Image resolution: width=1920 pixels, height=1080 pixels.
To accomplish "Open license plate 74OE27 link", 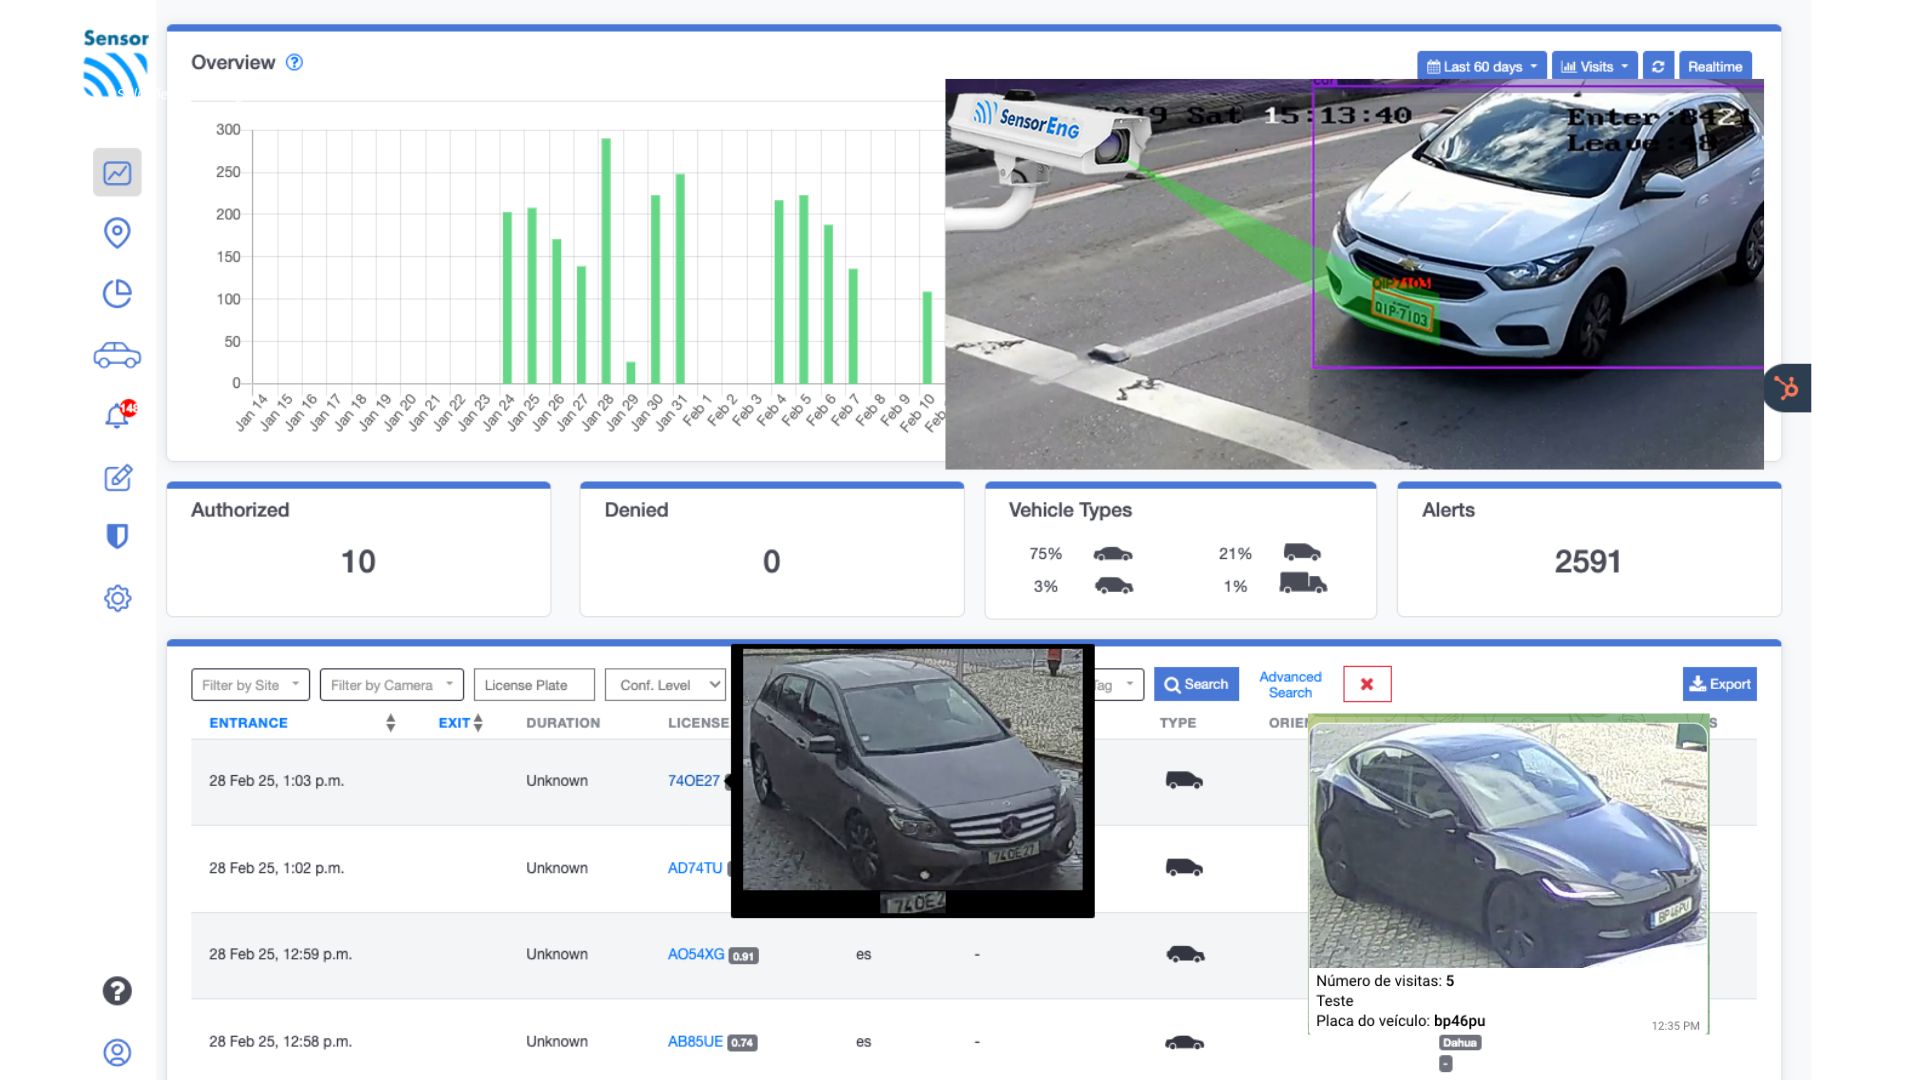I will [x=694, y=781].
